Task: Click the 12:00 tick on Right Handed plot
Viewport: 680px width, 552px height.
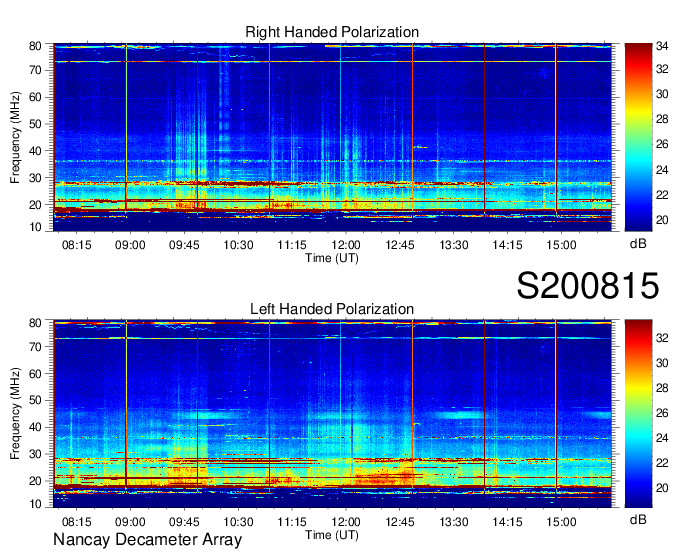Action: click(346, 245)
